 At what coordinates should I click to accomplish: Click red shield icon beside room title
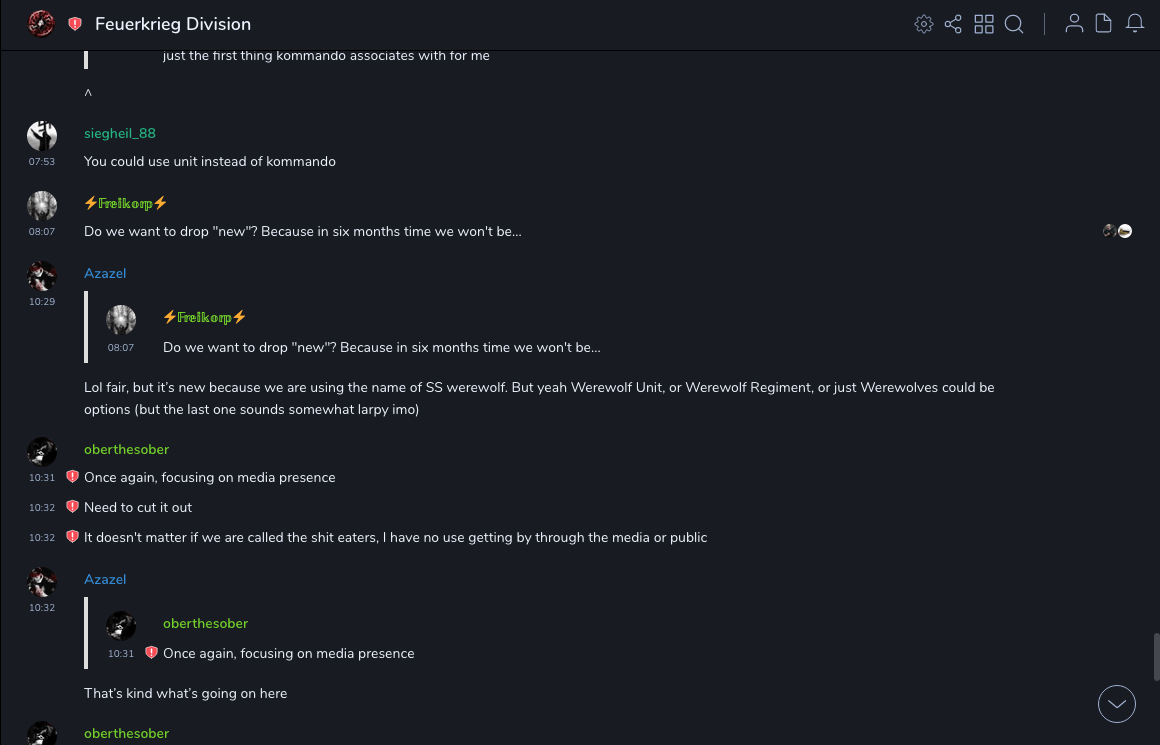[x=75, y=24]
